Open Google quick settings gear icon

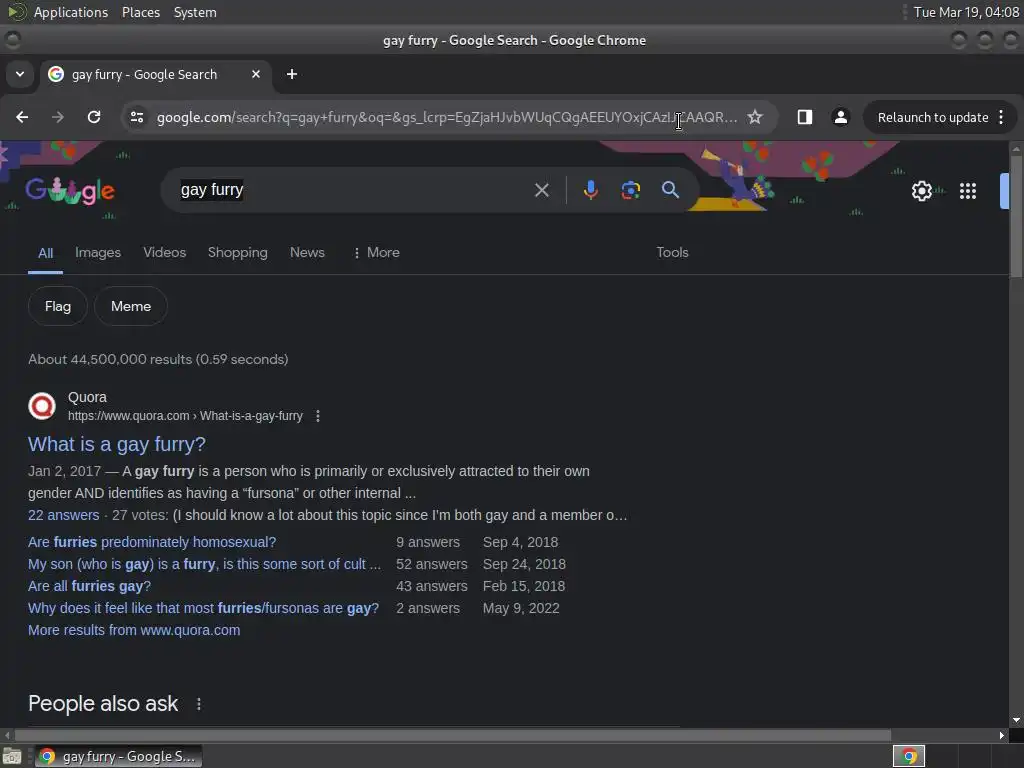pos(921,191)
